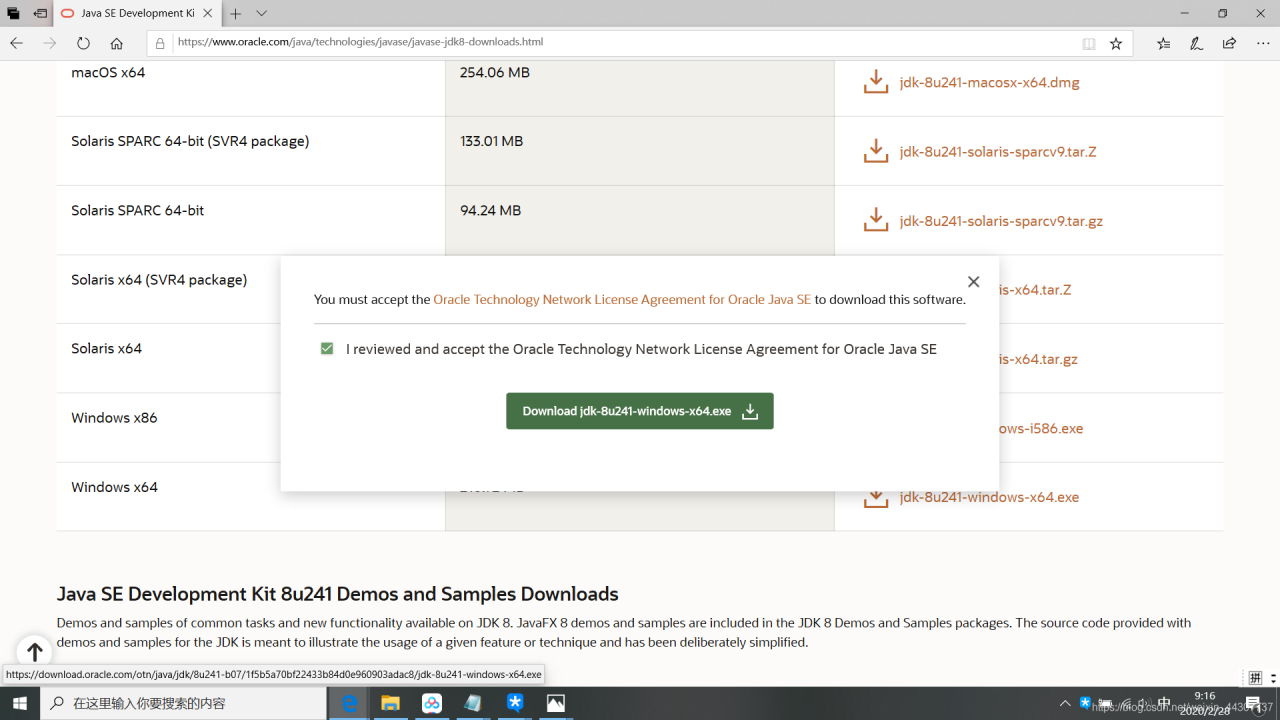Open reading view from the address bar
Screen dimensions: 1280x720
coord(1089,43)
